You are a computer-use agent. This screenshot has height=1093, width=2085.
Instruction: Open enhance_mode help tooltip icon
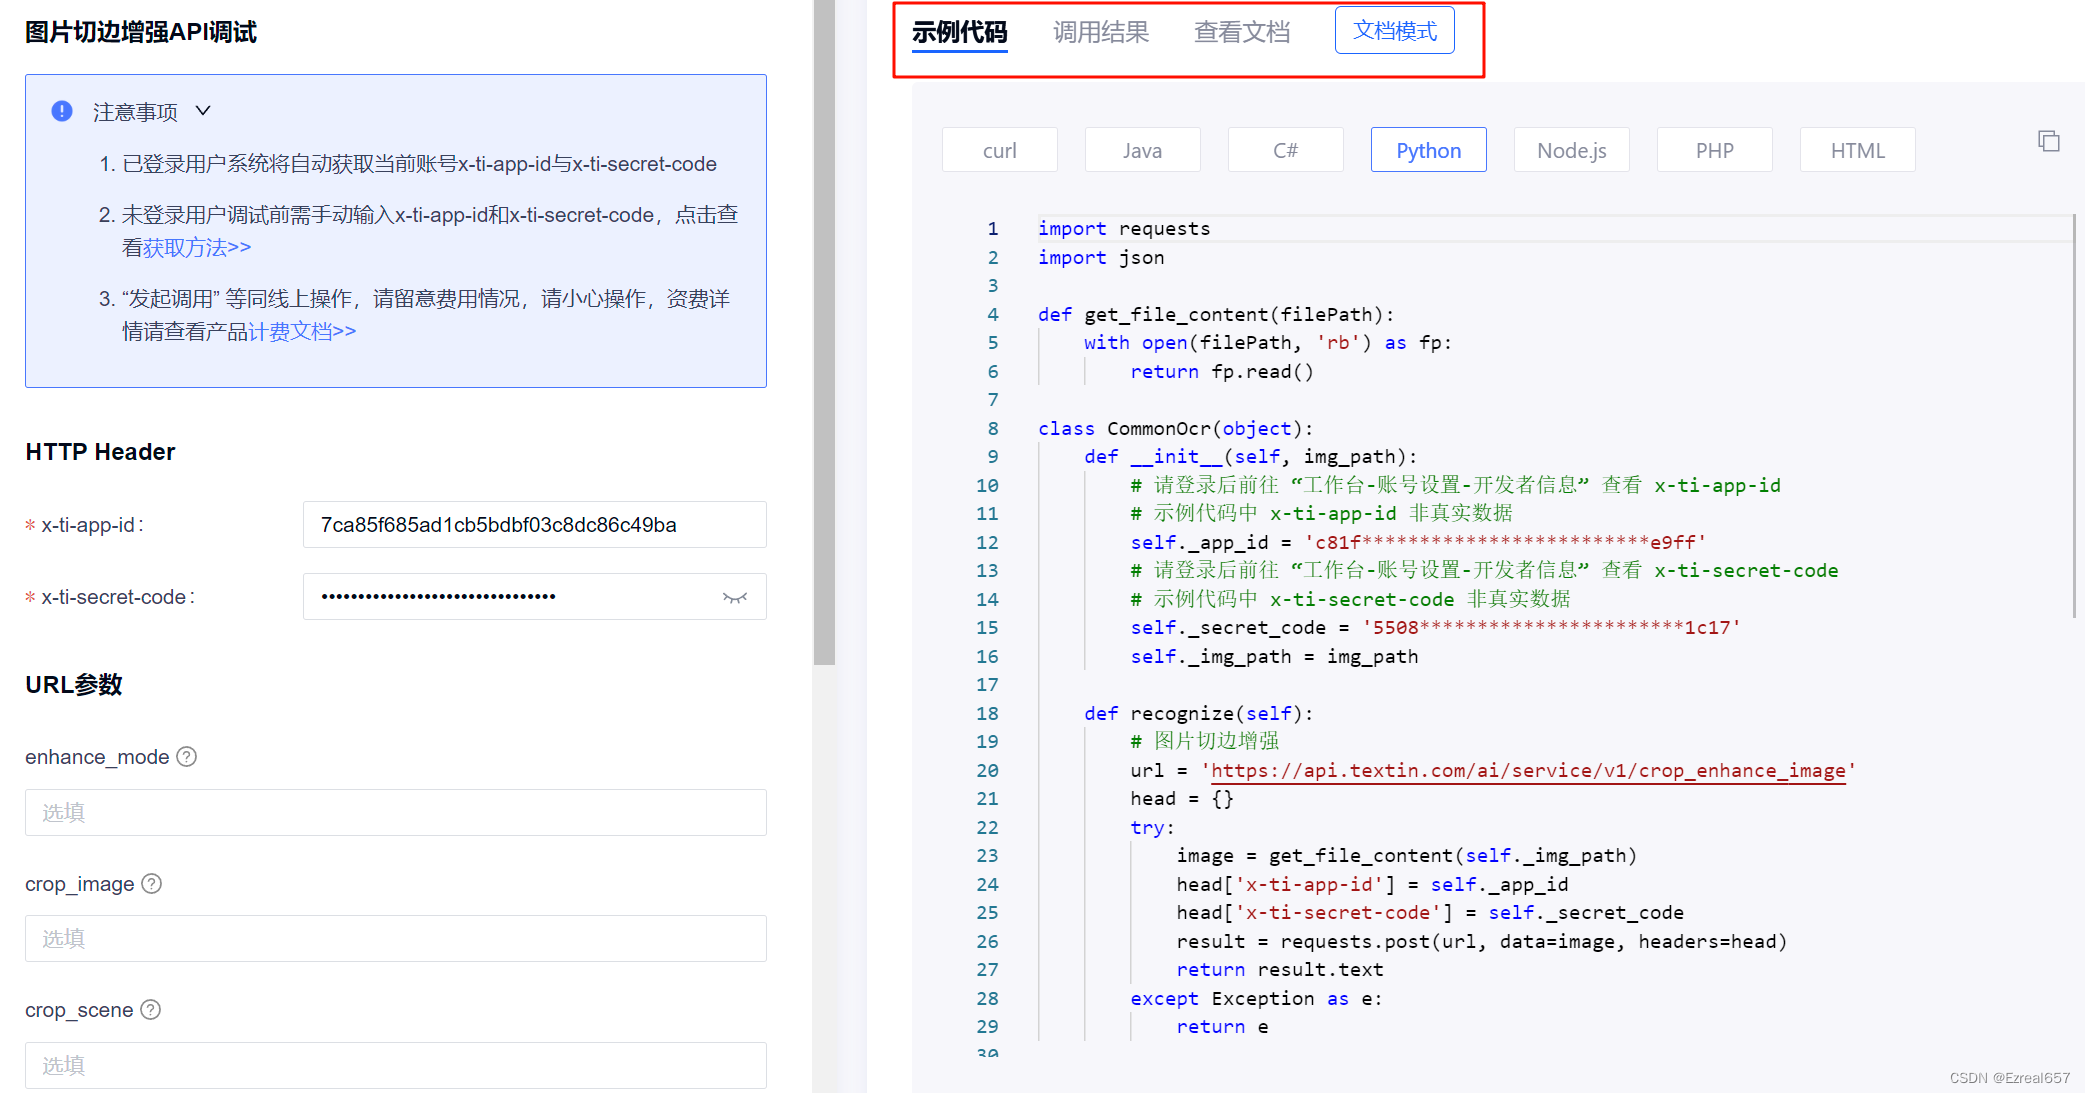point(186,758)
